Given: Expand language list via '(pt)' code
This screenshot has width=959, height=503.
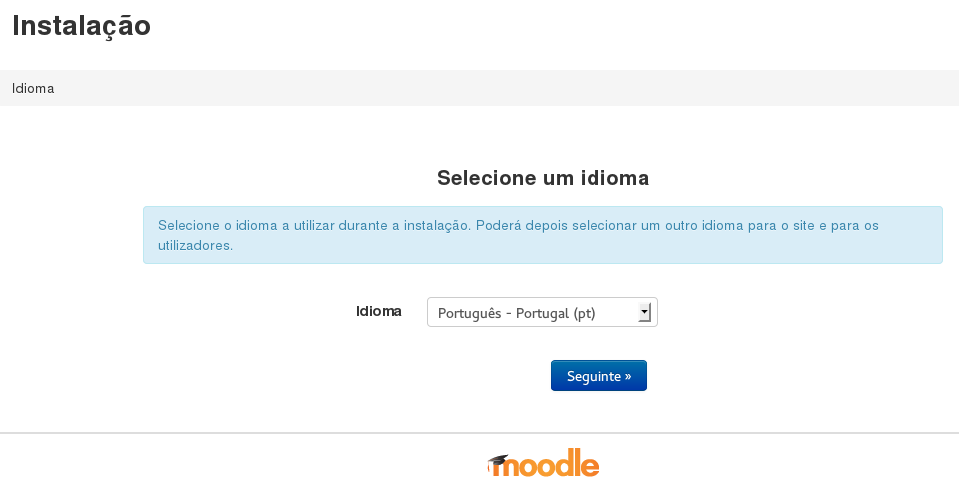Looking at the screenshot, I should click(584, 313).
